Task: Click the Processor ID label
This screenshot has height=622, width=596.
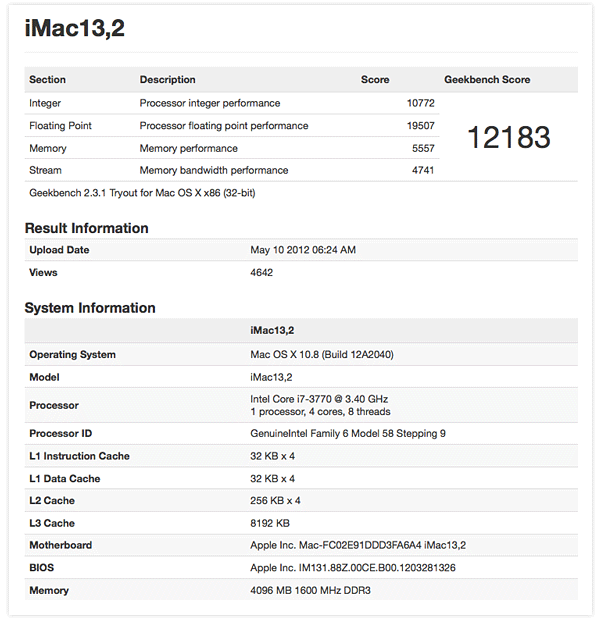Action: (x=60, y=434)
